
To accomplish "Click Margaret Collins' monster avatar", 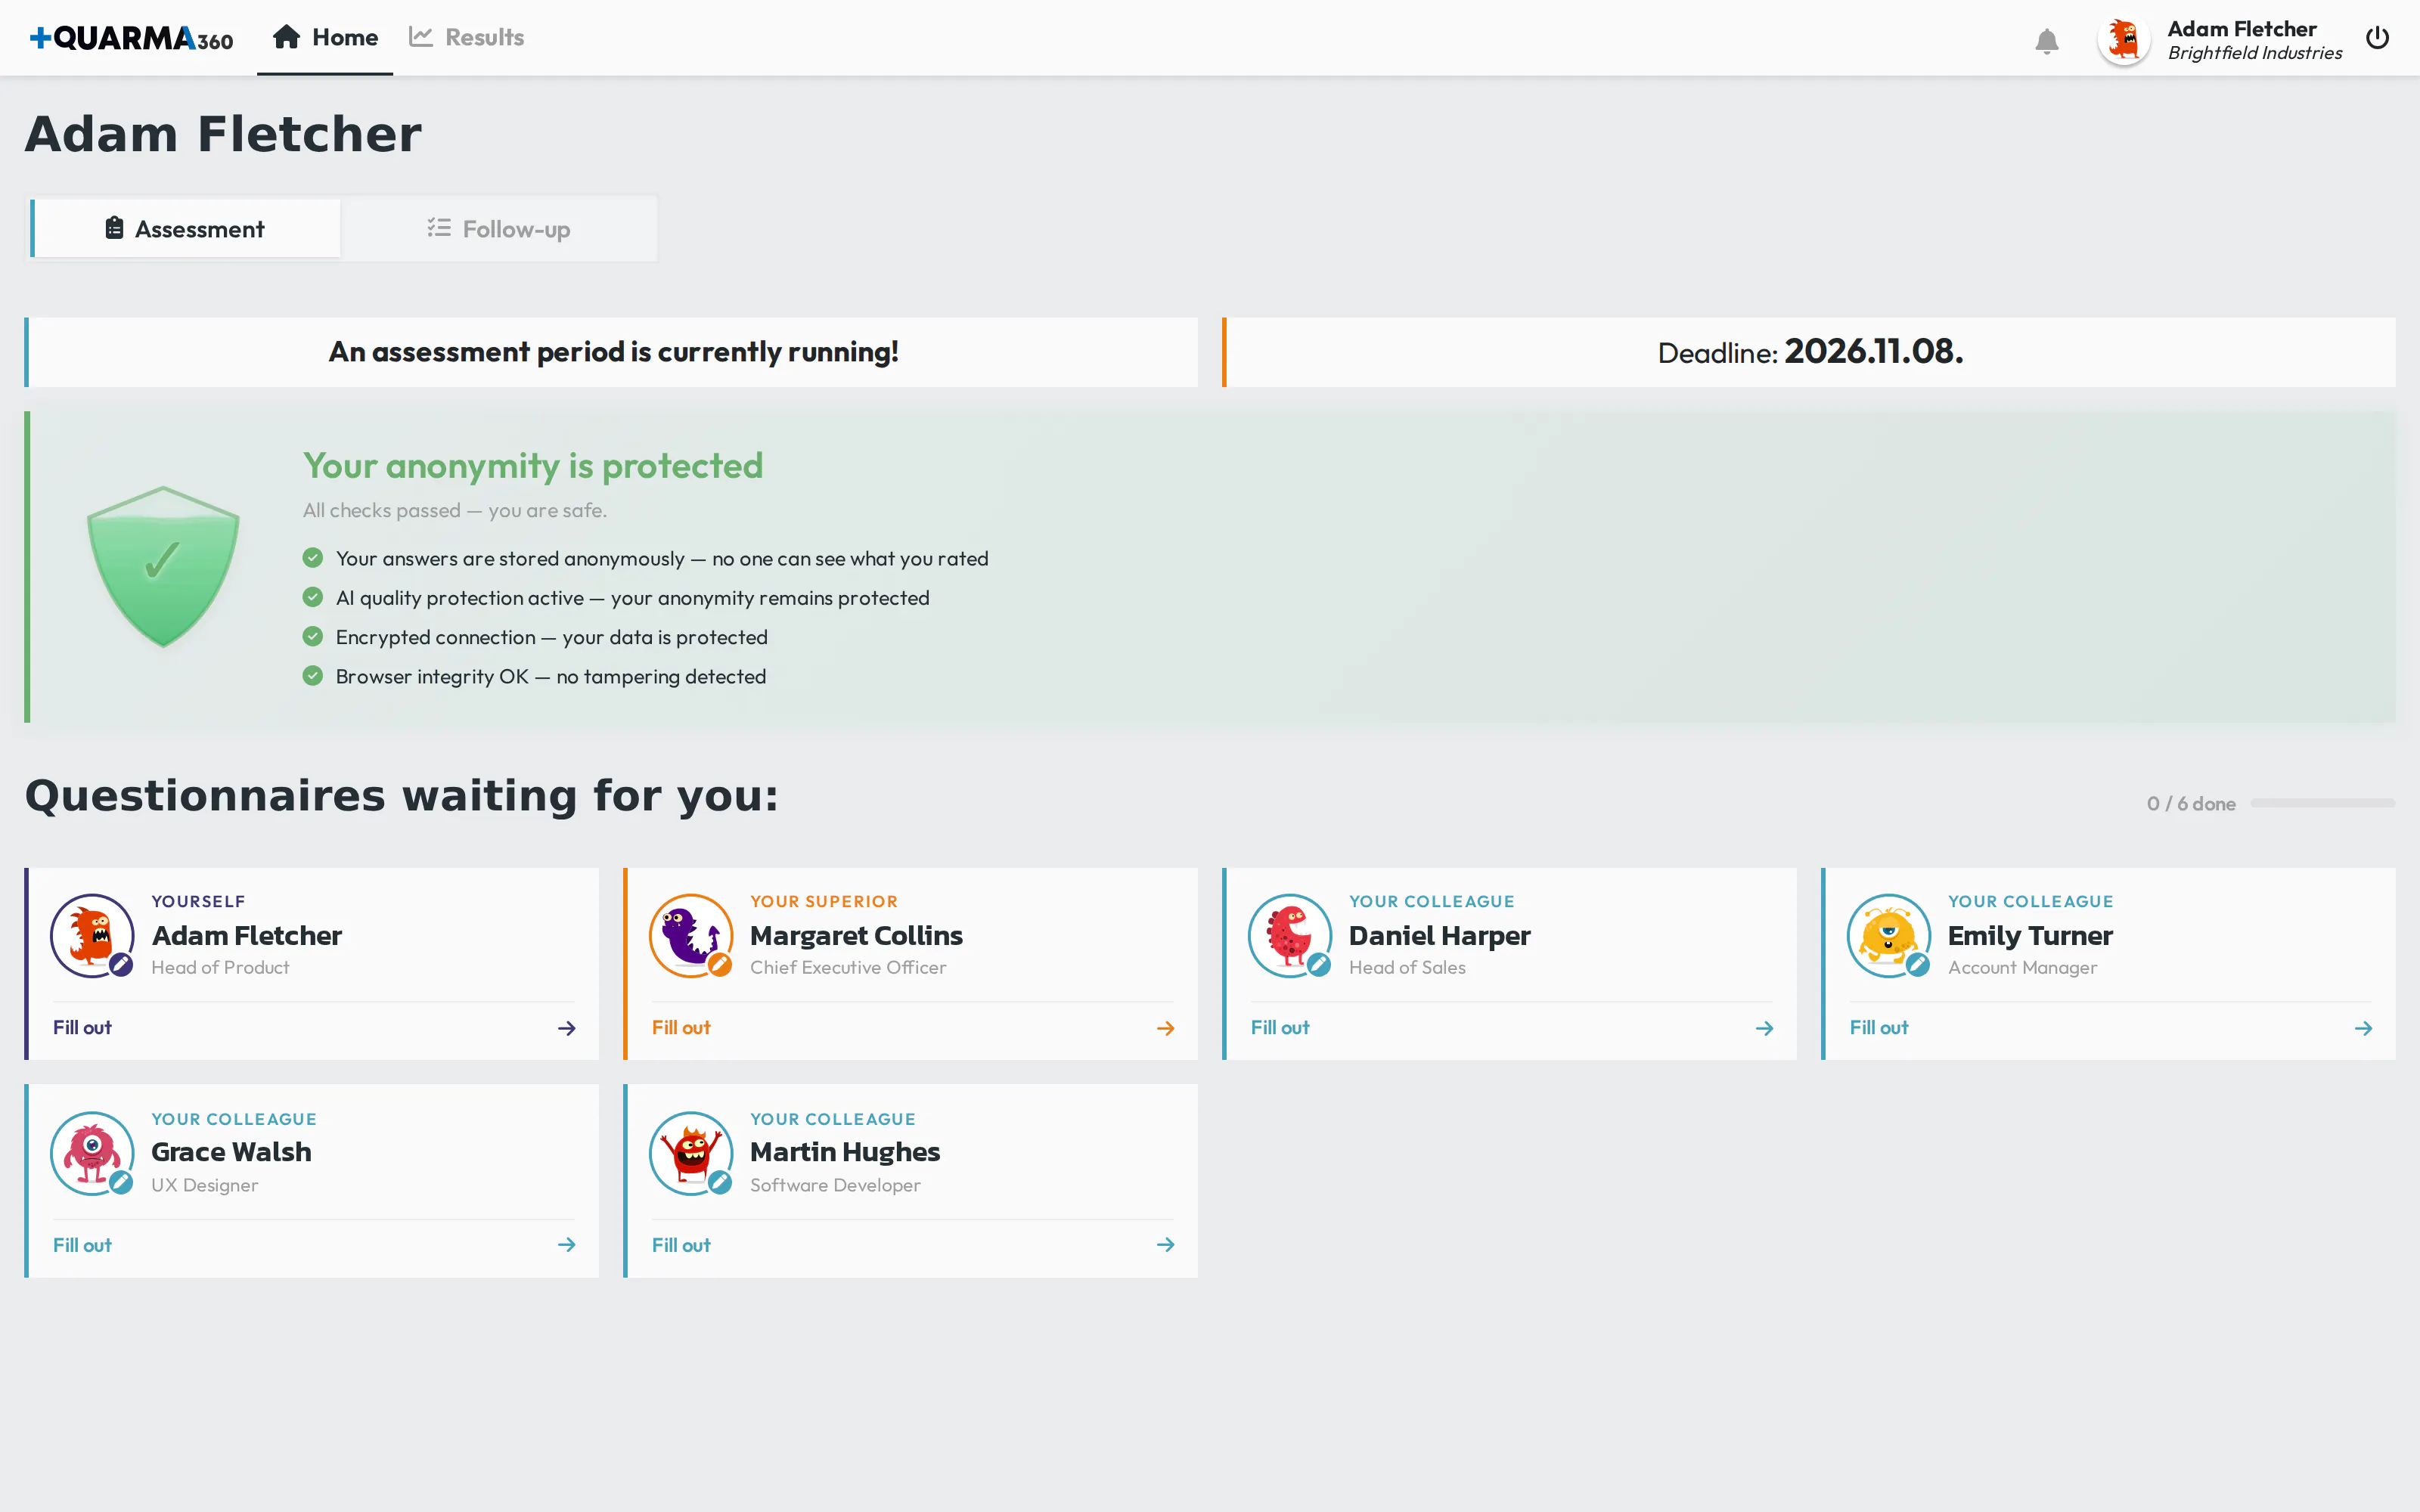I will [691, 935].
